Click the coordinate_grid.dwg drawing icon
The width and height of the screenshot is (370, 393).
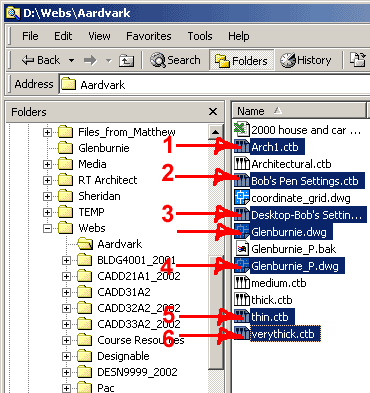click(242, 198)
